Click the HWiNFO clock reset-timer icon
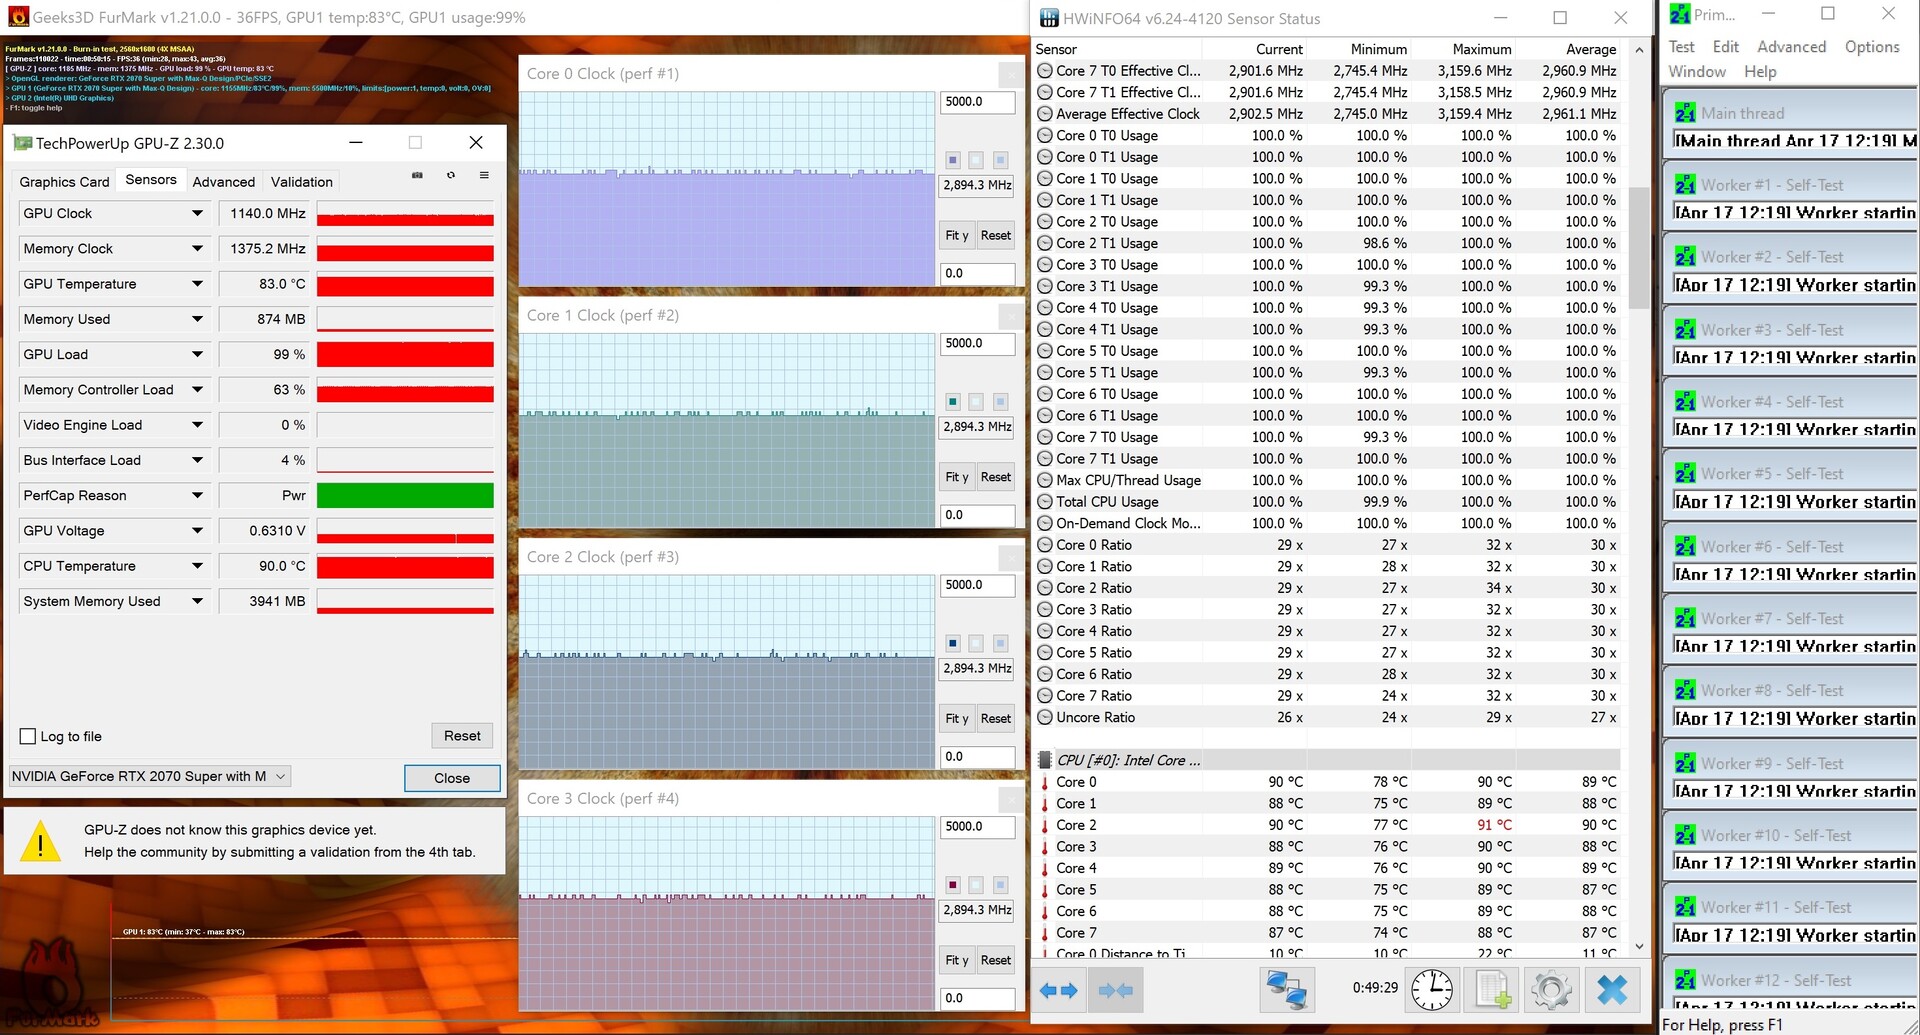 click(1432, 990)
